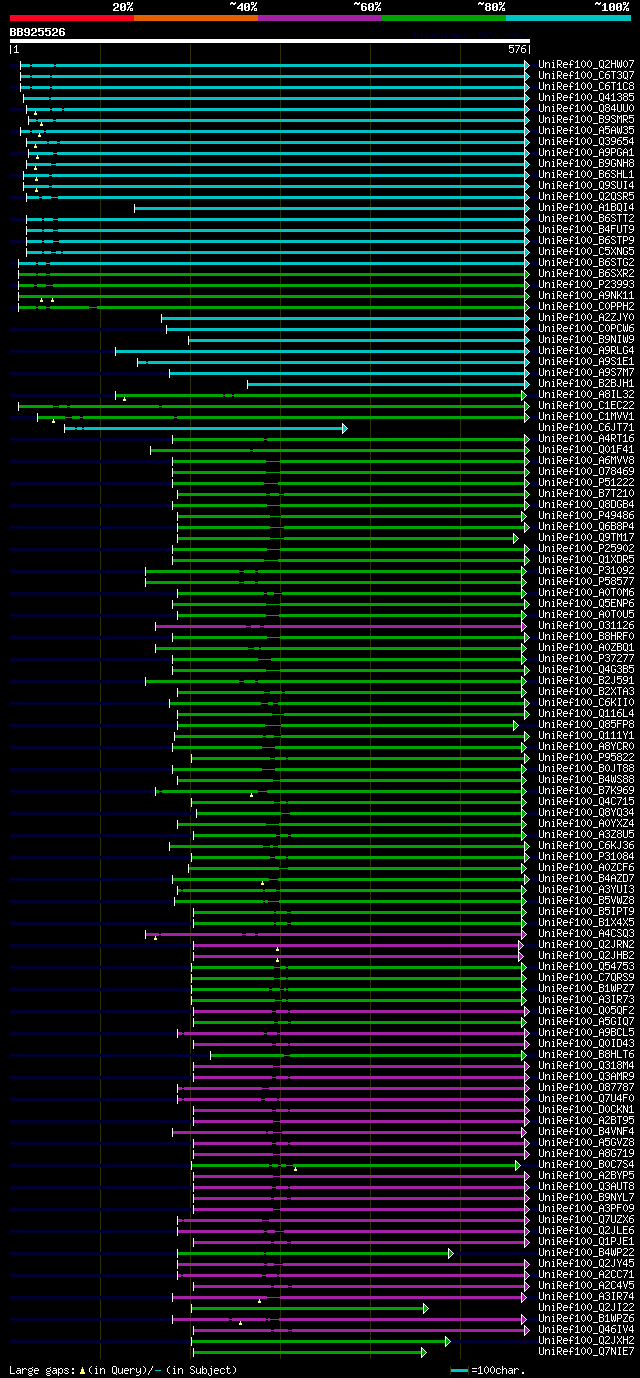
Task: Open hit UniRef100_Q39654
Action: (586, 141)
